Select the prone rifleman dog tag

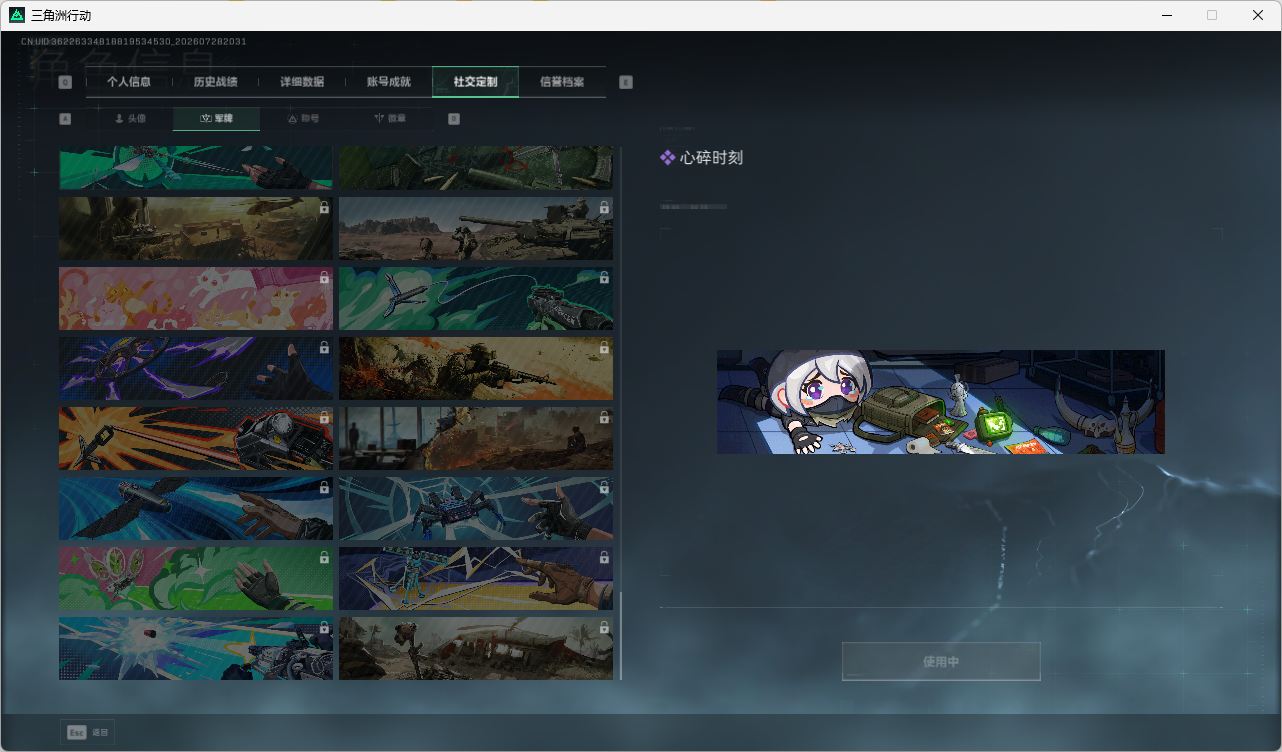pos(476,368)
